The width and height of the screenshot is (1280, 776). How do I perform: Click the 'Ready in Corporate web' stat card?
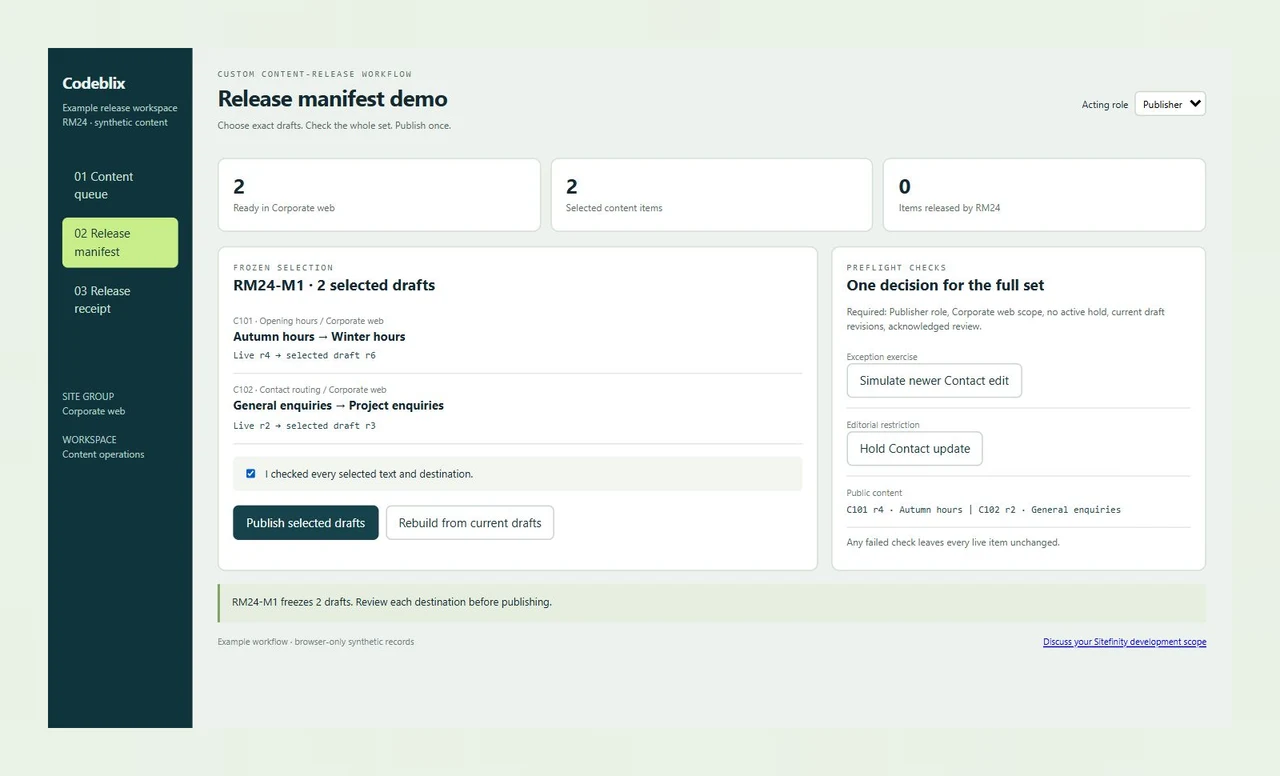pyautogui.click(x=379, y=195)
